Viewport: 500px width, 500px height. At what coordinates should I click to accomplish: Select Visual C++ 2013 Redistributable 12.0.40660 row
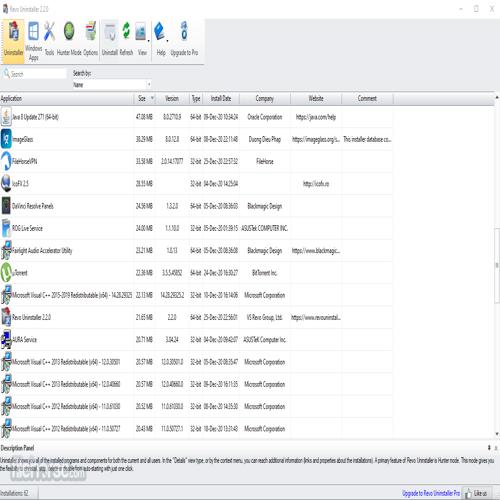(196, 384)
